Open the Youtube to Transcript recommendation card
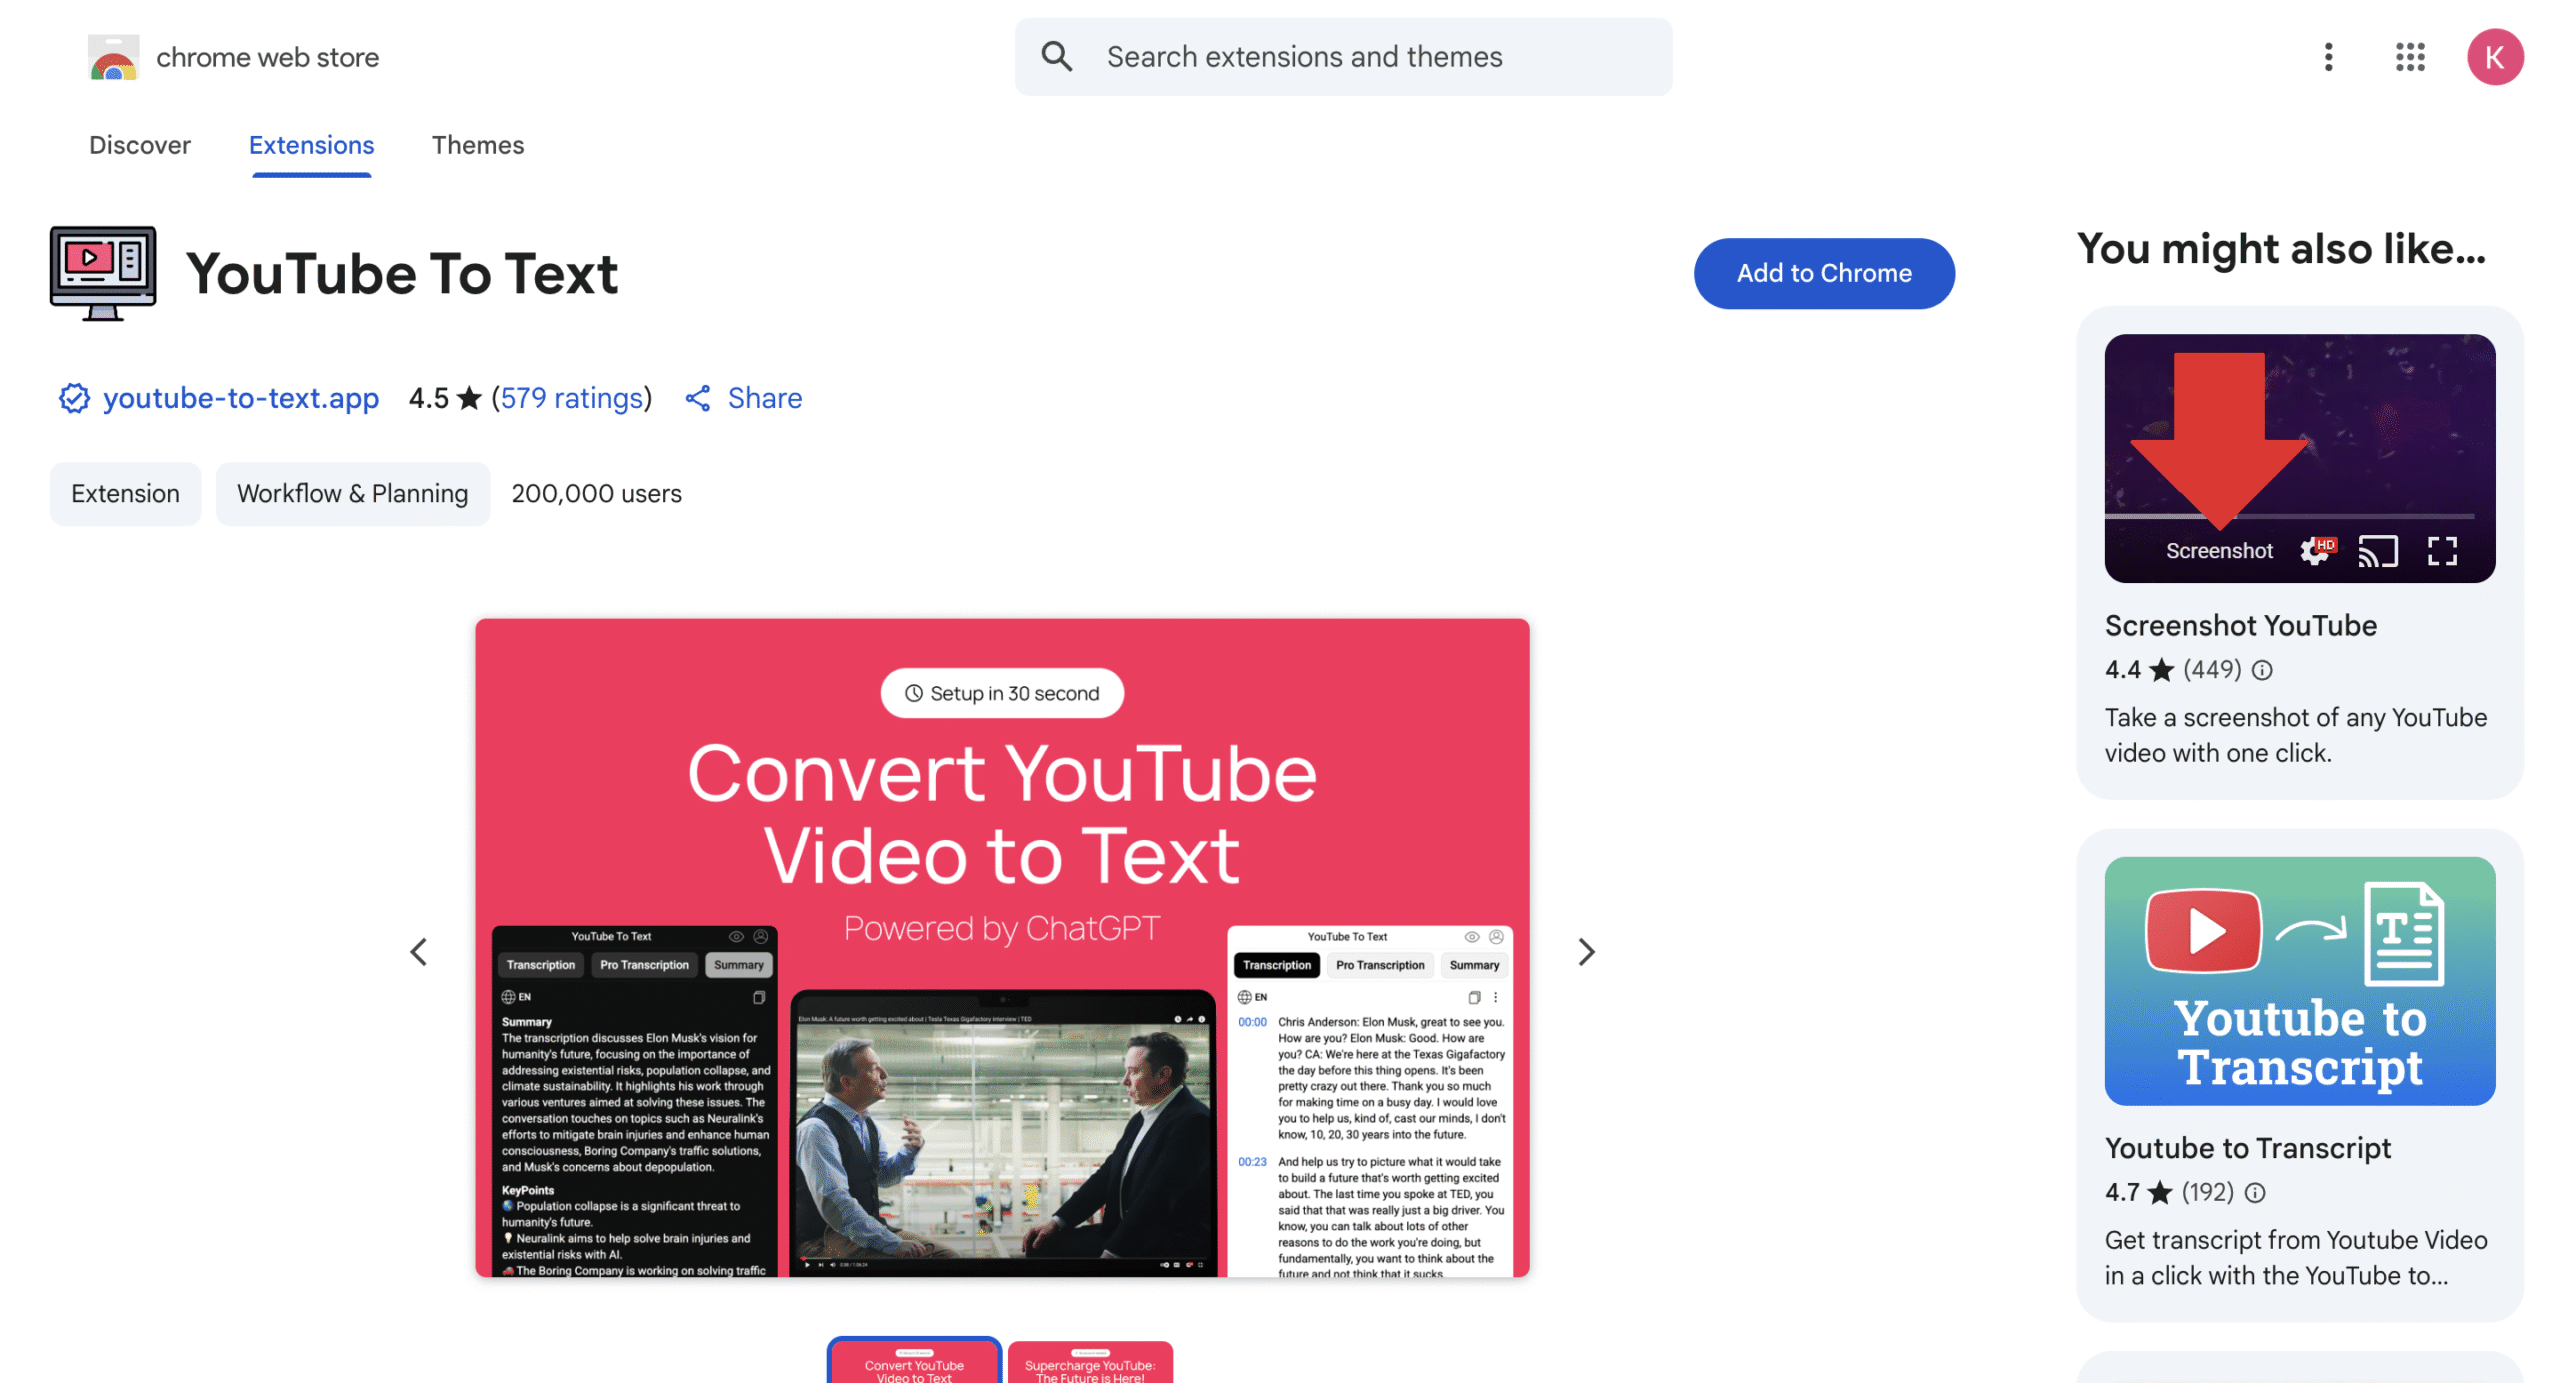Viewport: 2560px width, 1383px height. [2298, 1074]
